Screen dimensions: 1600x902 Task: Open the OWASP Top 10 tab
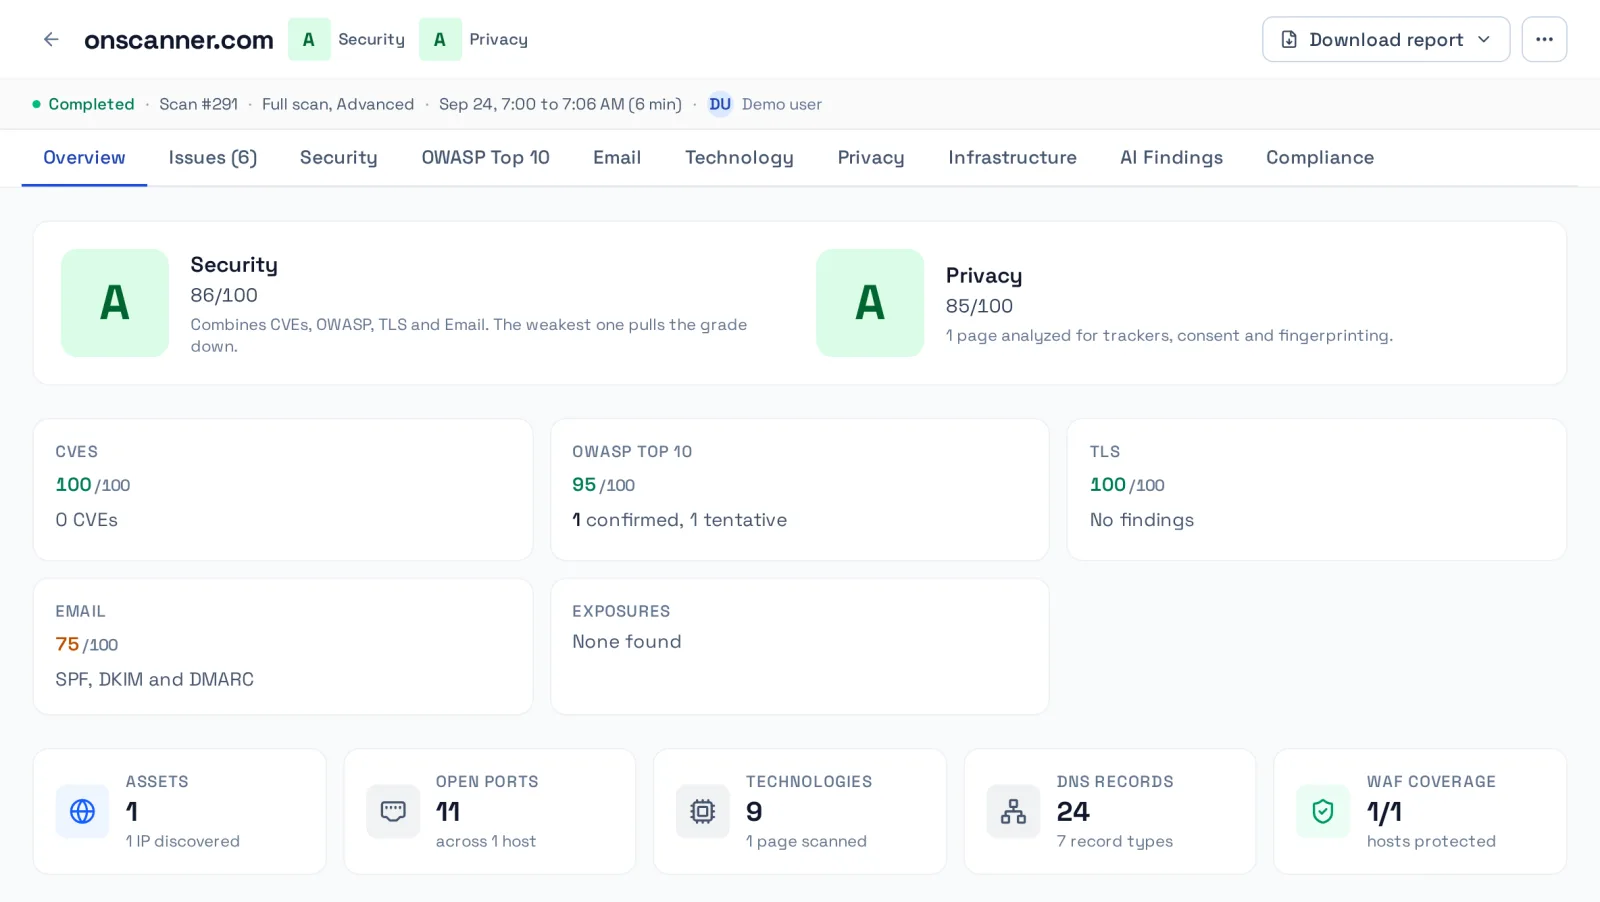point(486,158)
